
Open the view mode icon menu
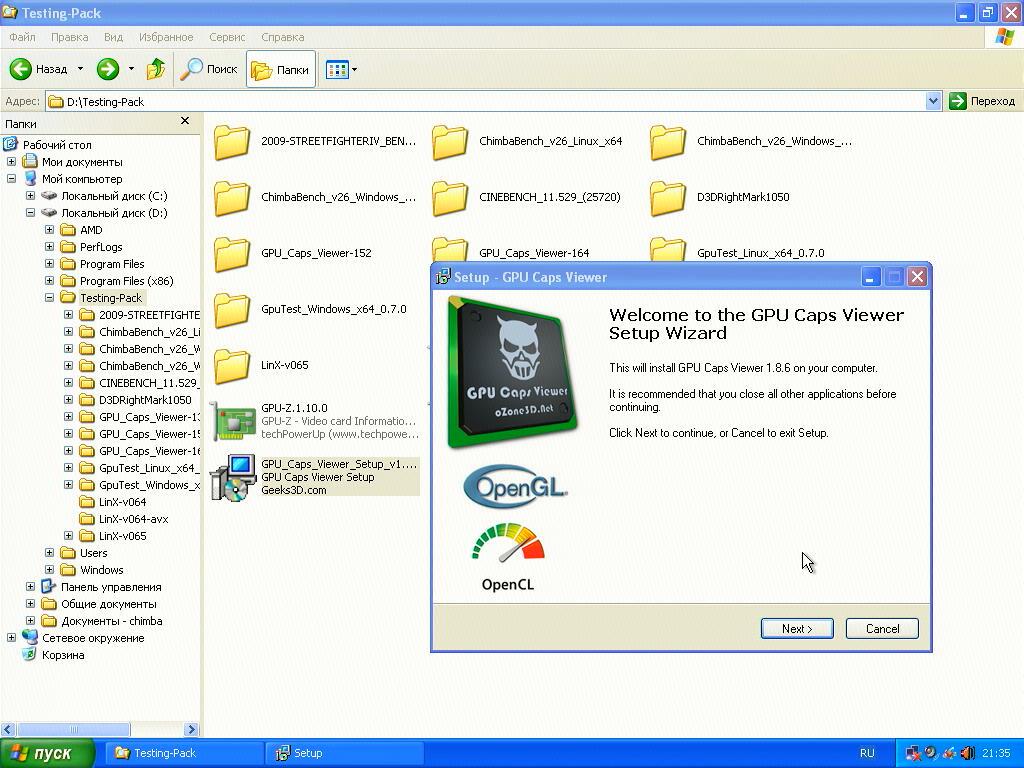tap(337, 69)
